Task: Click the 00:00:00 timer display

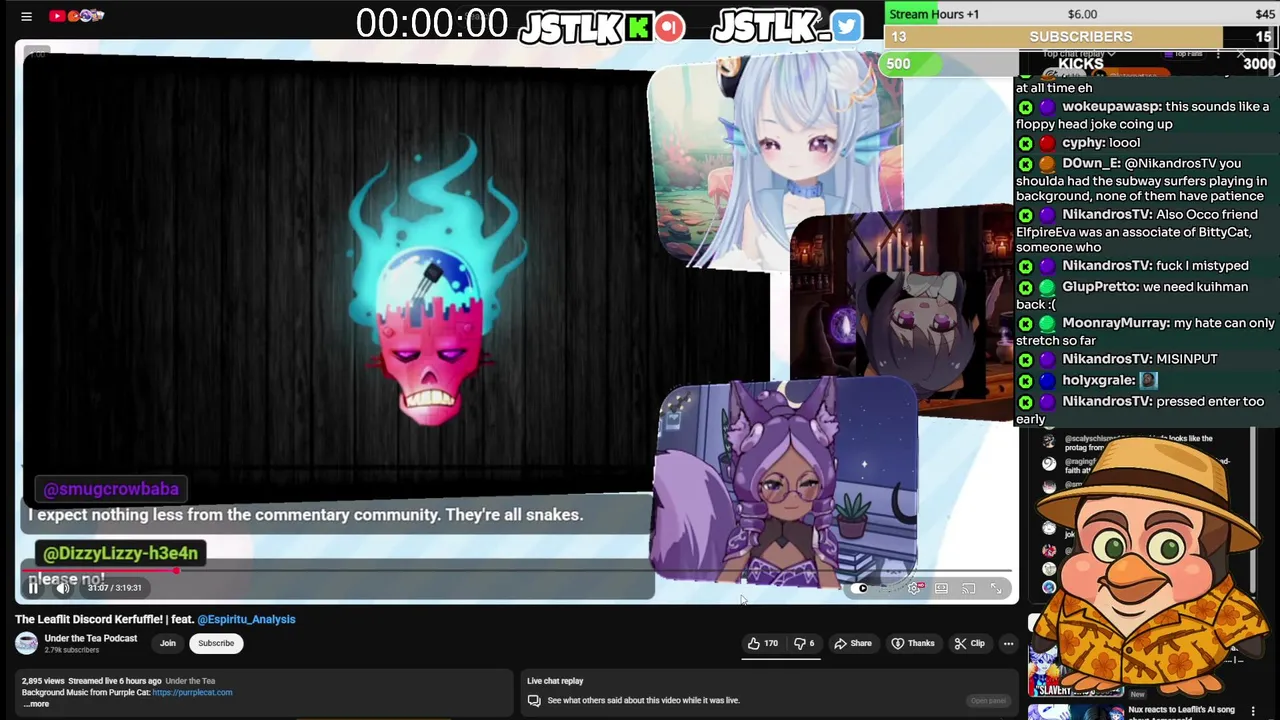Action: (x=432, y=24)
